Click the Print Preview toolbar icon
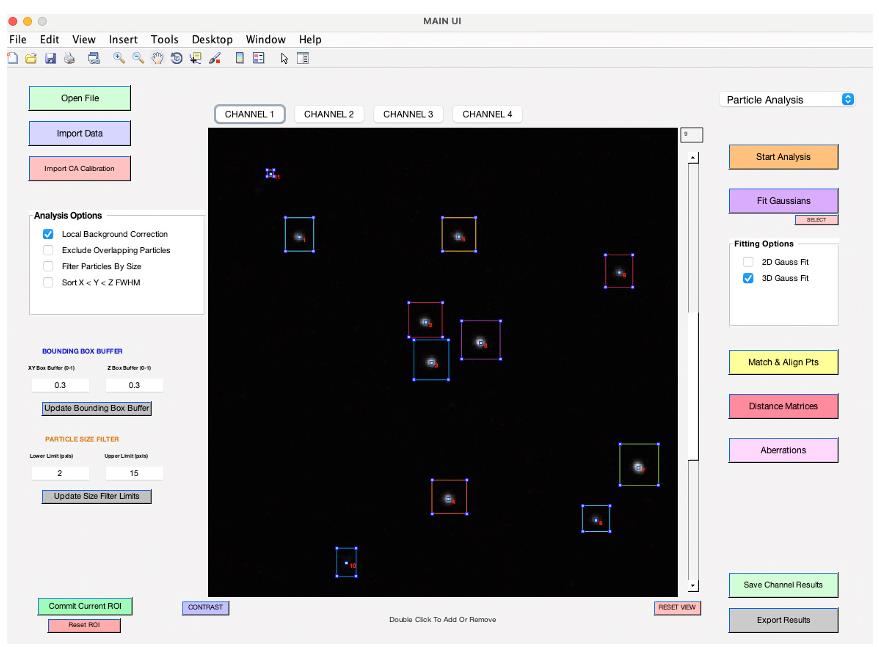This screenshot has width=879, height=647. click(x=94, y=58)
